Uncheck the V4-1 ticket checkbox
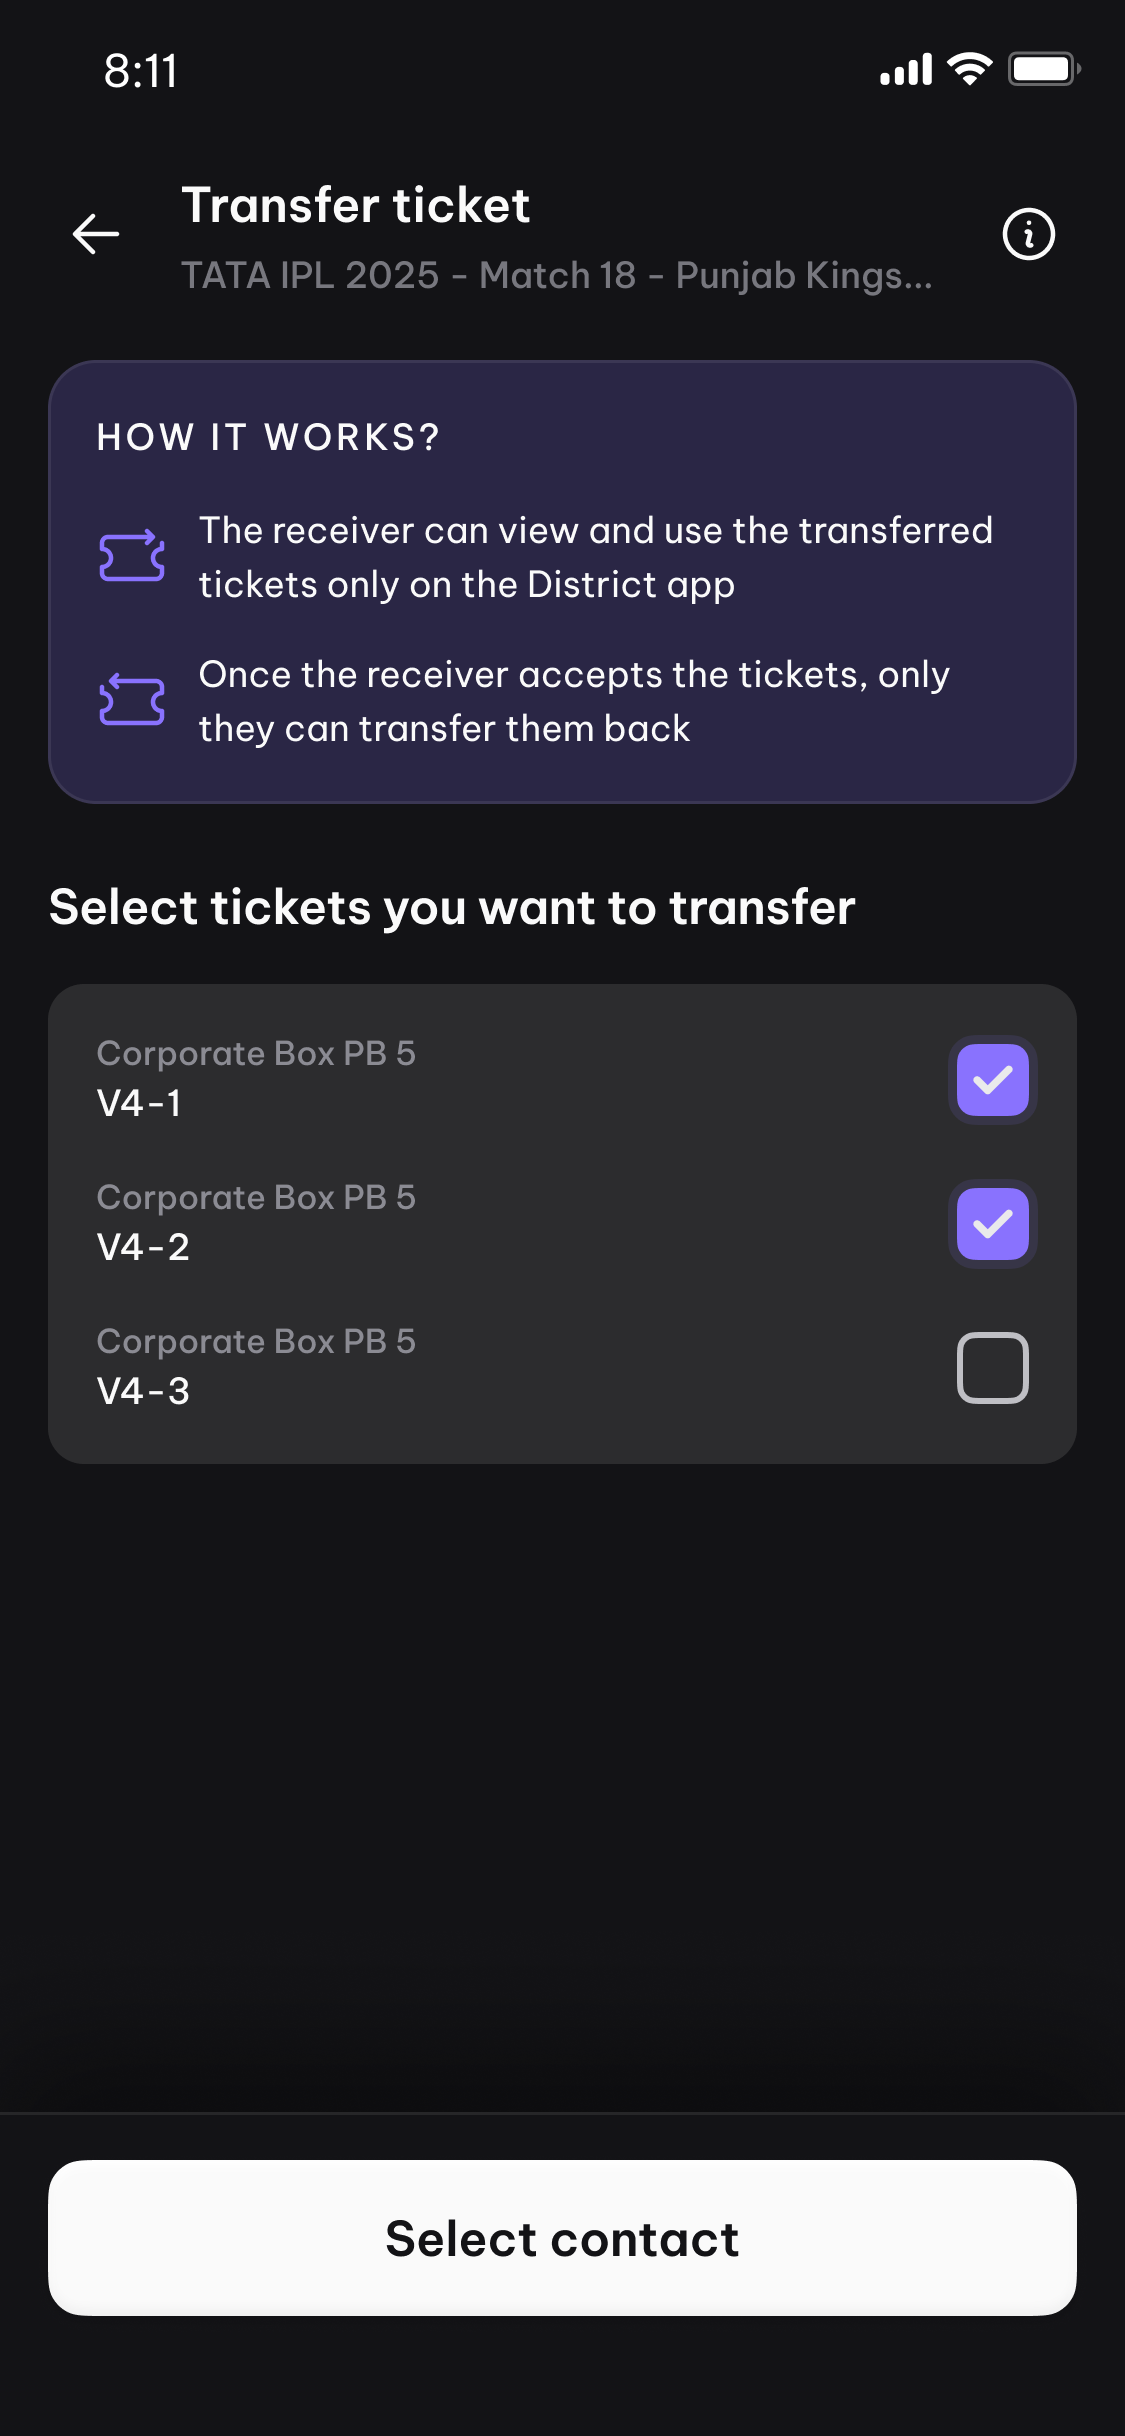Viewport: 1125px width, 2436px height. tap(992, 1080)
